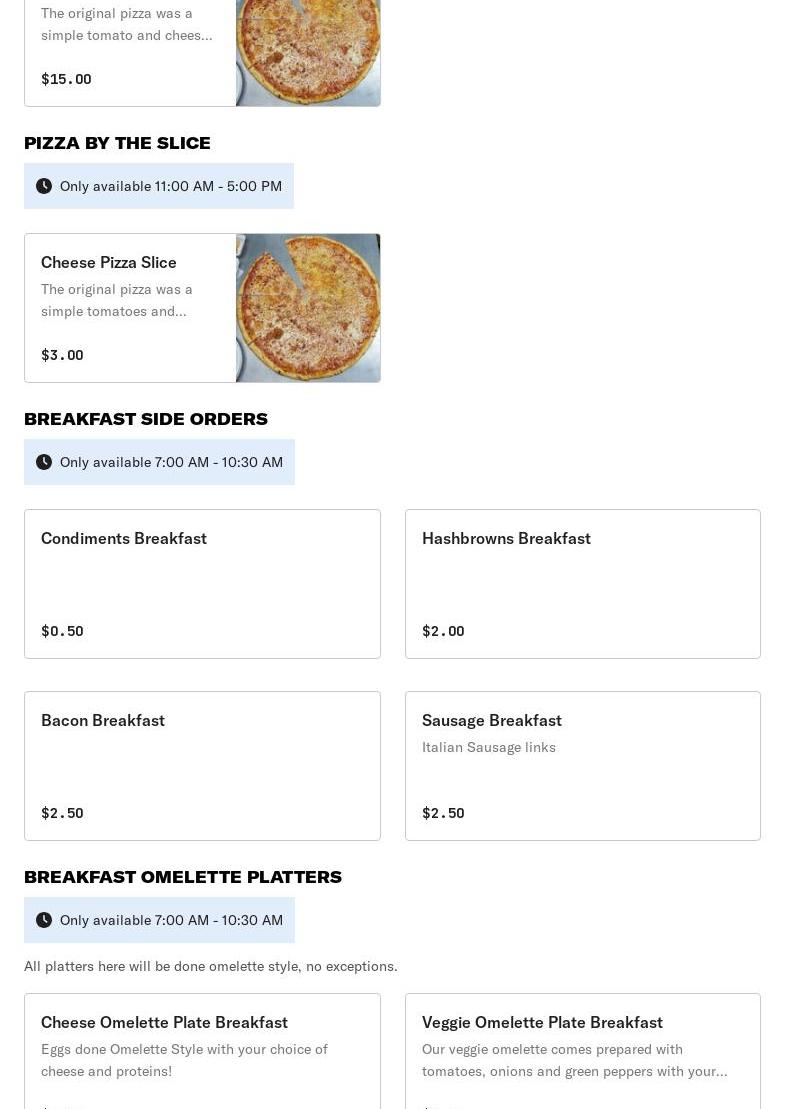
Task: Click the Breakfast Side Orders heading
Action: tap(146, 419)
